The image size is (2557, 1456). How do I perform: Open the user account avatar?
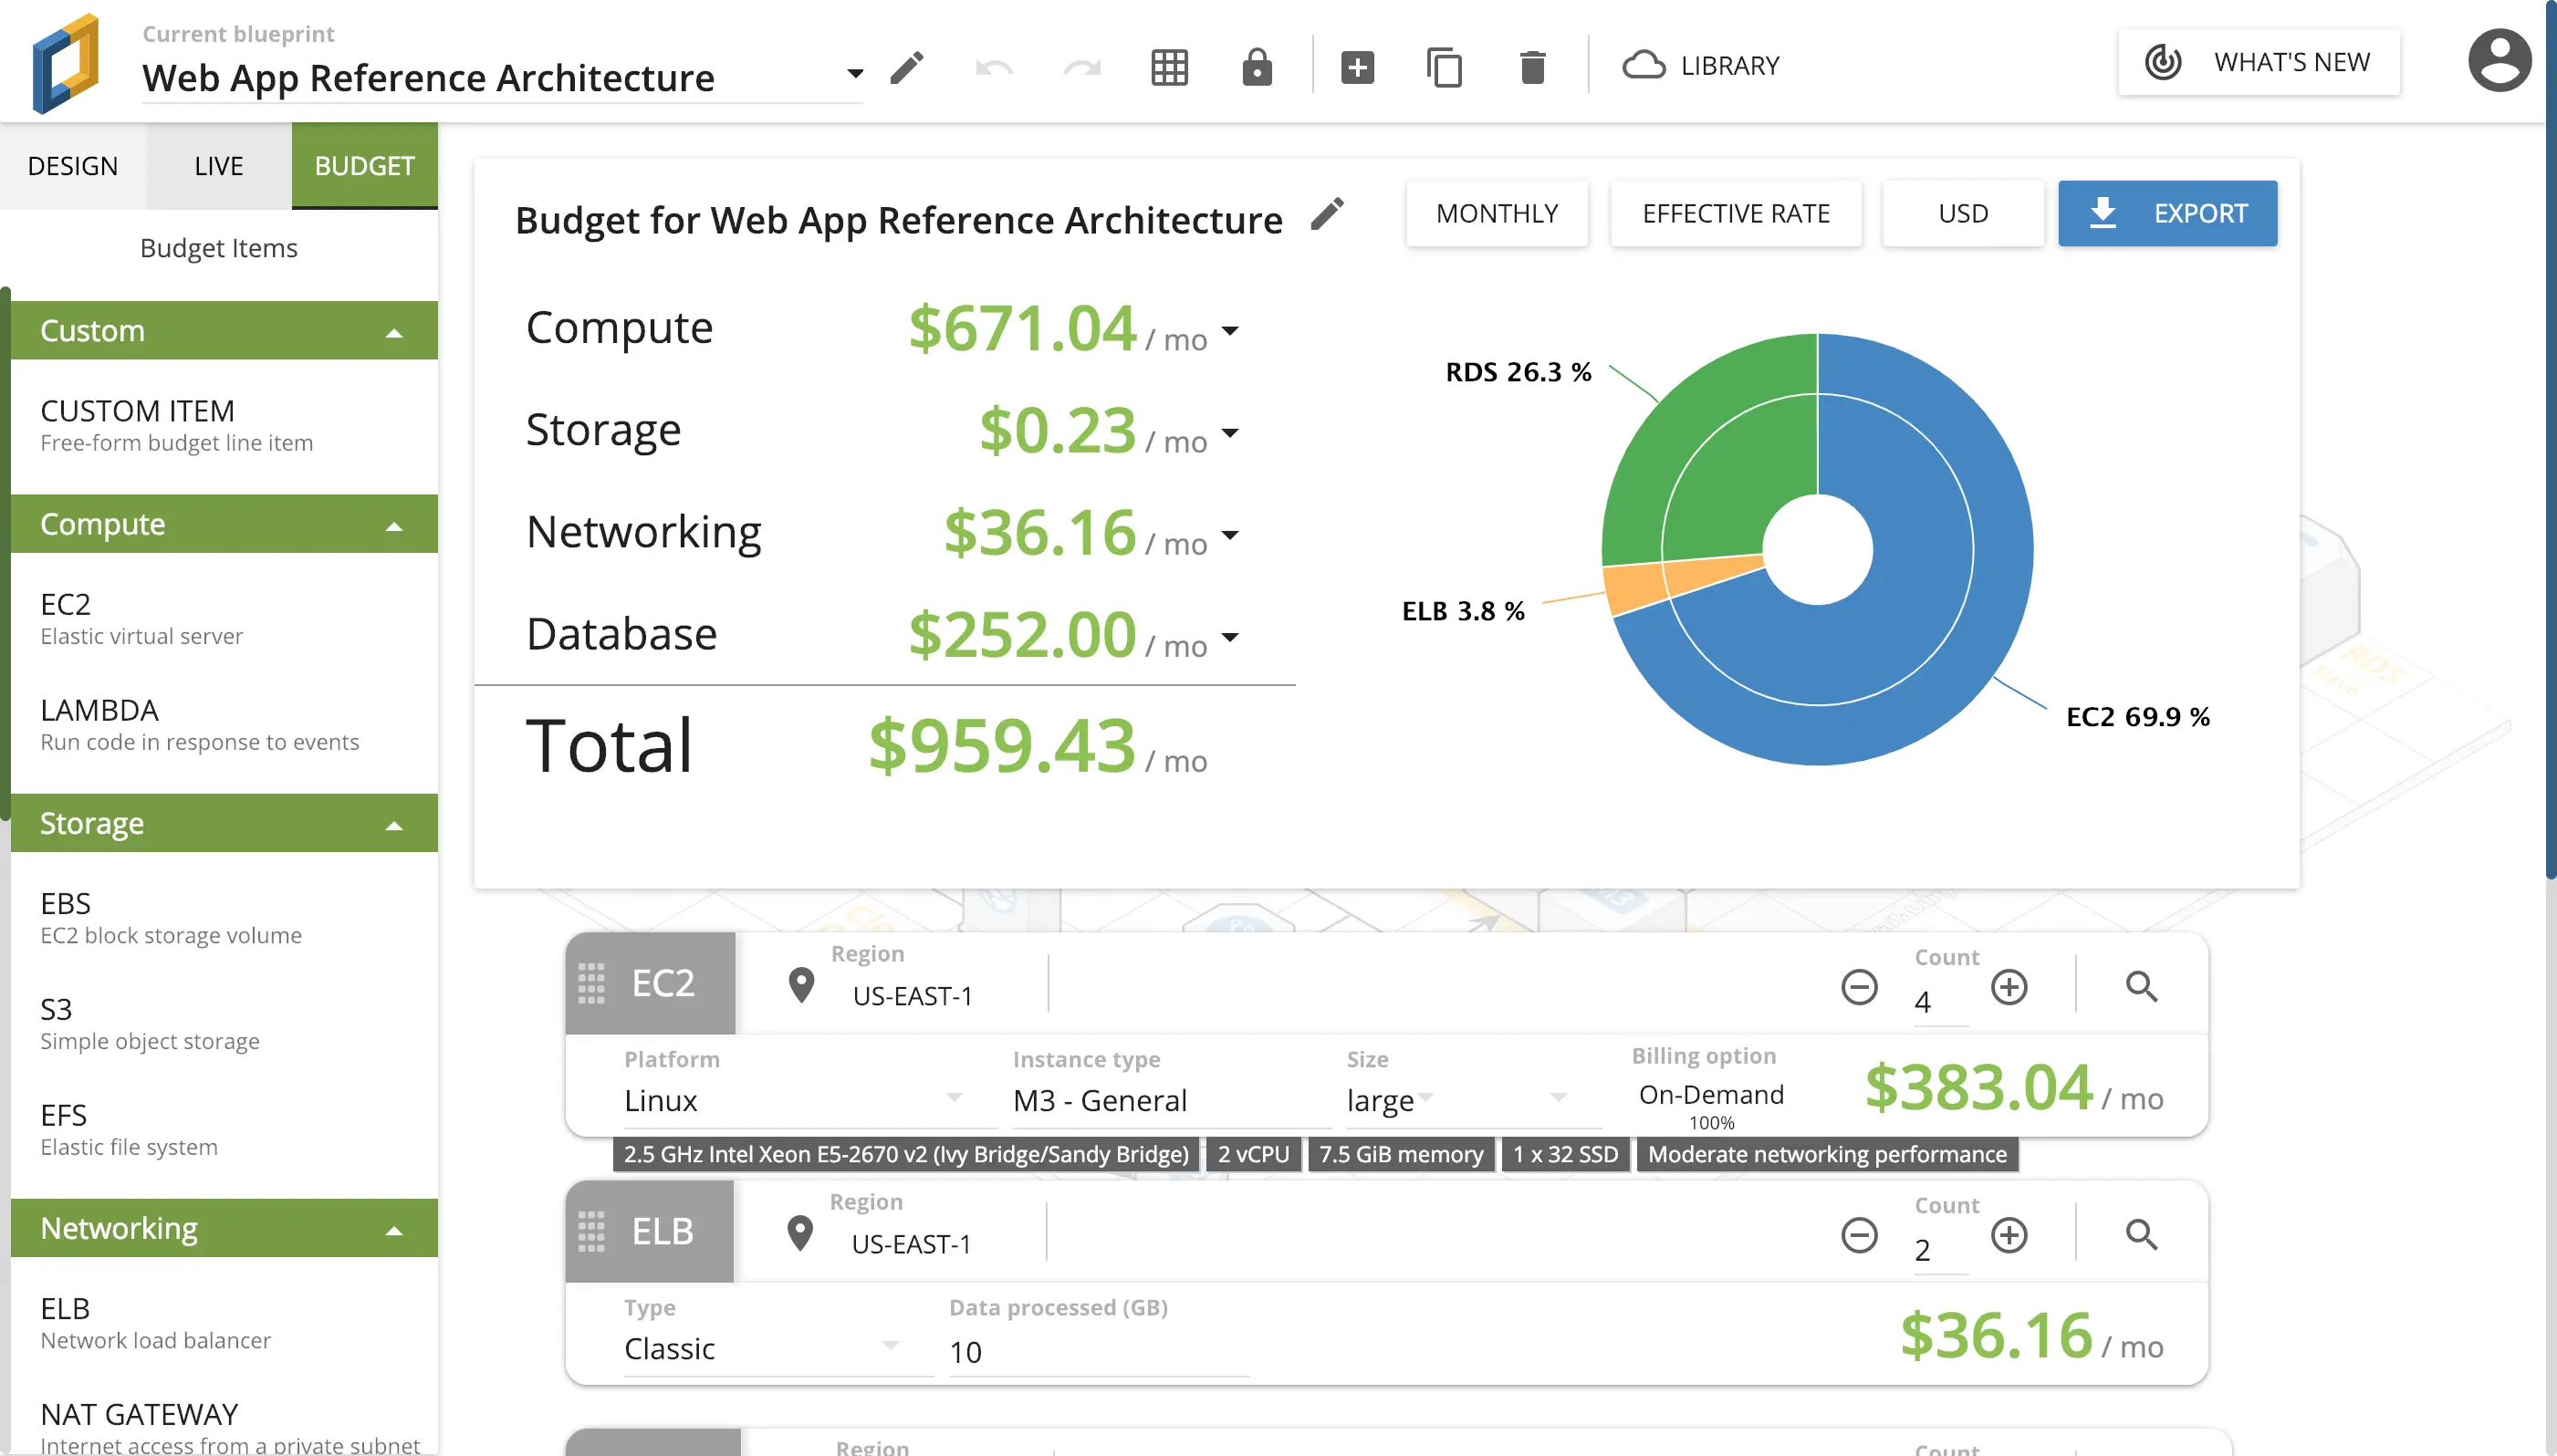pos(2498,62)
